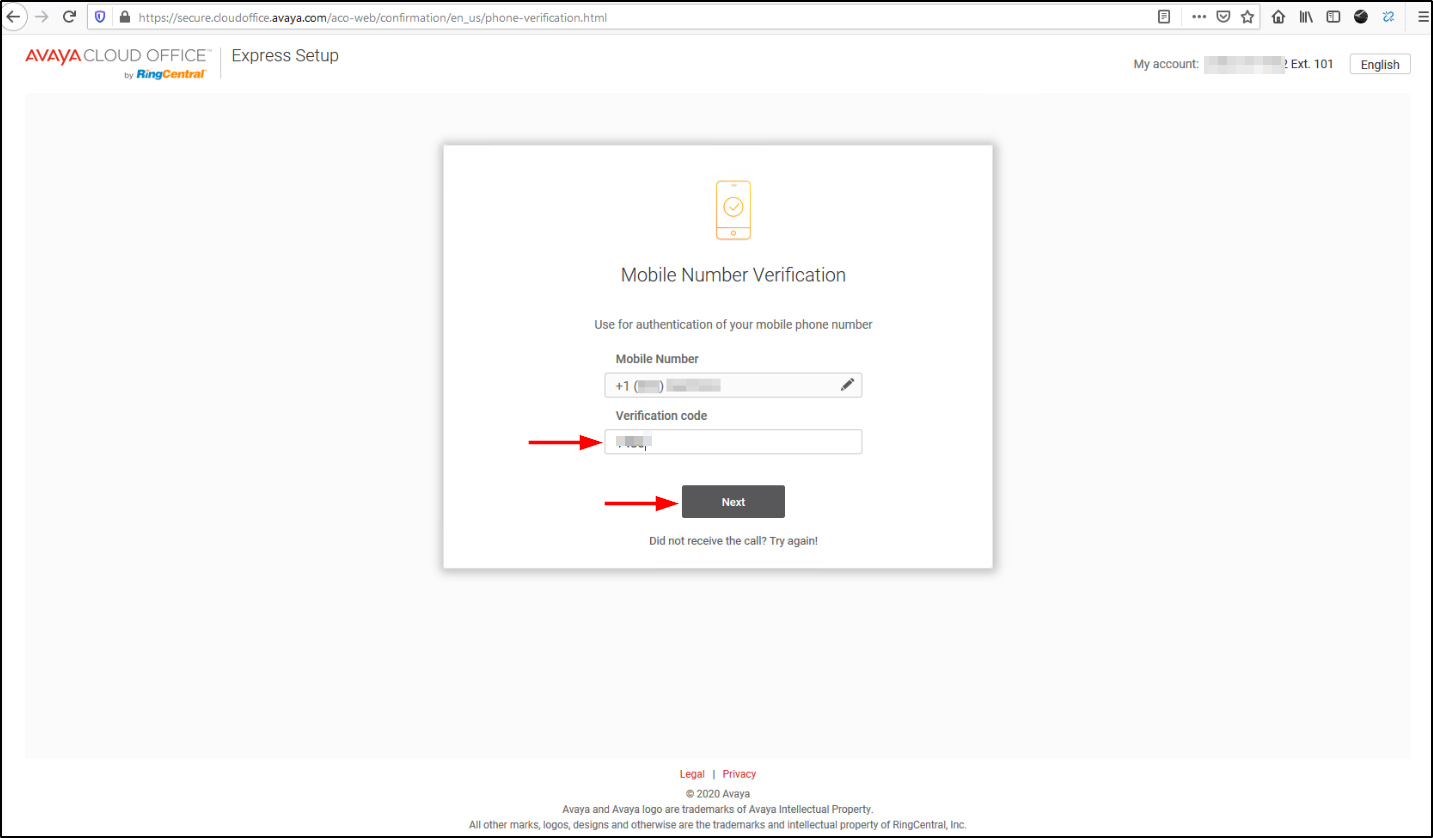Reload the page with the refresh icon
The width and height of the screenshot is (1433, 838).
click(x=69, y=17)
